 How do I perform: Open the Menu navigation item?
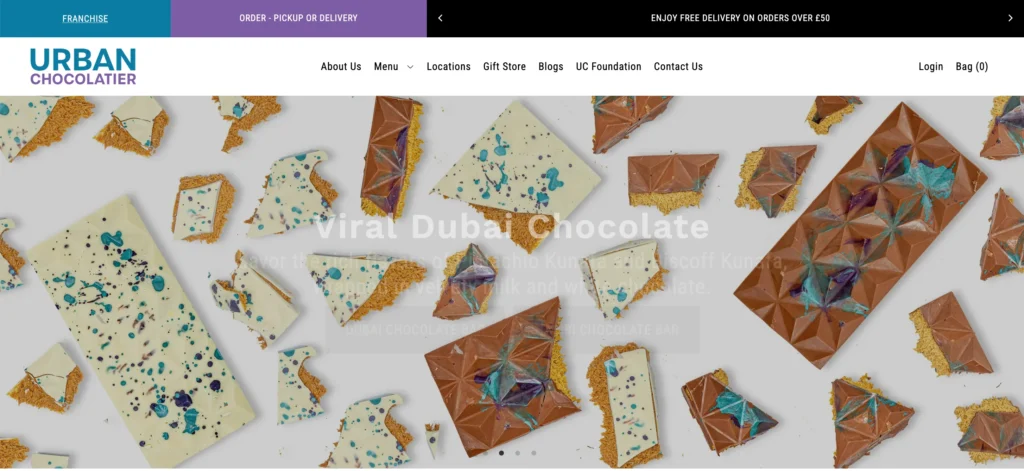[x=386, y=67]
